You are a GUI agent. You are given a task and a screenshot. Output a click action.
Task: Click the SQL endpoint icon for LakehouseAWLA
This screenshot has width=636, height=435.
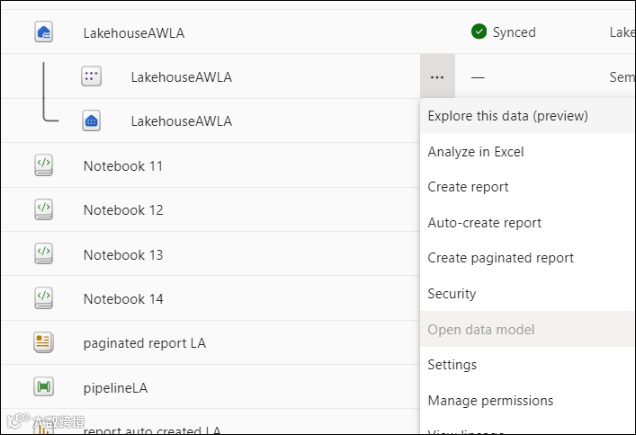(x=91, y=121)
